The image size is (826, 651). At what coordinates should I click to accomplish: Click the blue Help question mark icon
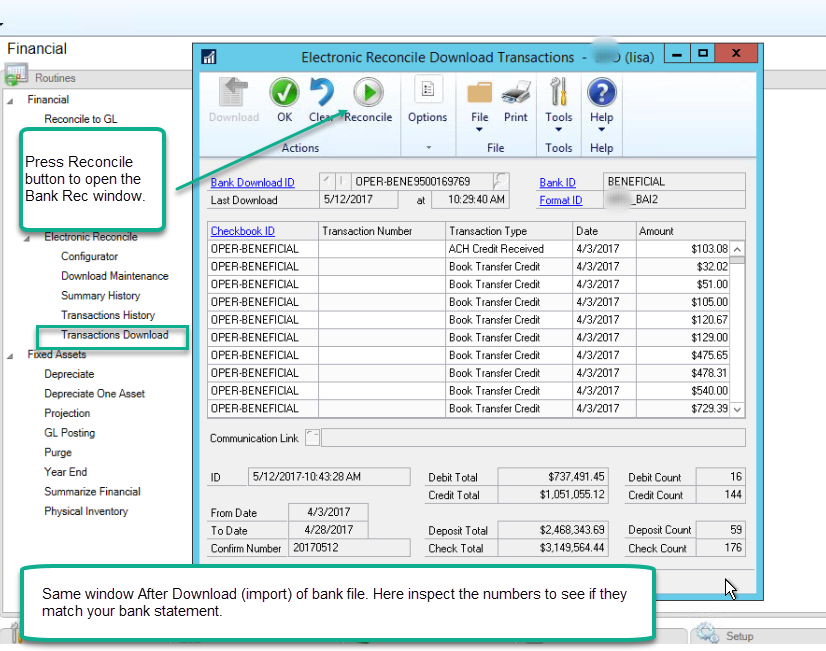[x=600, y=90]
